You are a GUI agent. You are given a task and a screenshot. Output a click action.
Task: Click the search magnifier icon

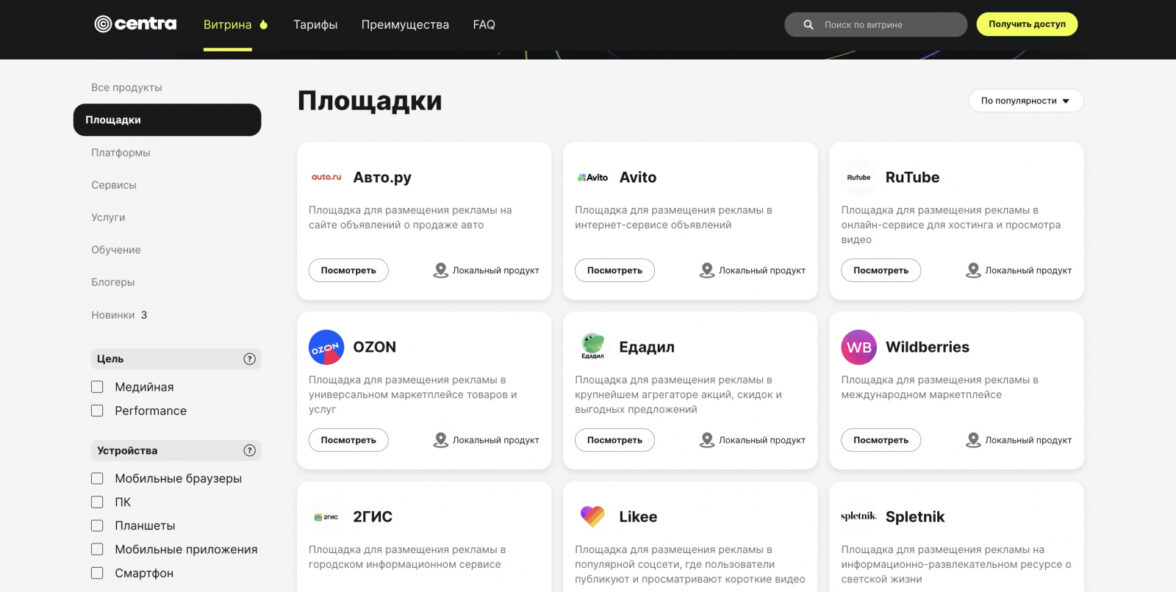pos(808,25)
